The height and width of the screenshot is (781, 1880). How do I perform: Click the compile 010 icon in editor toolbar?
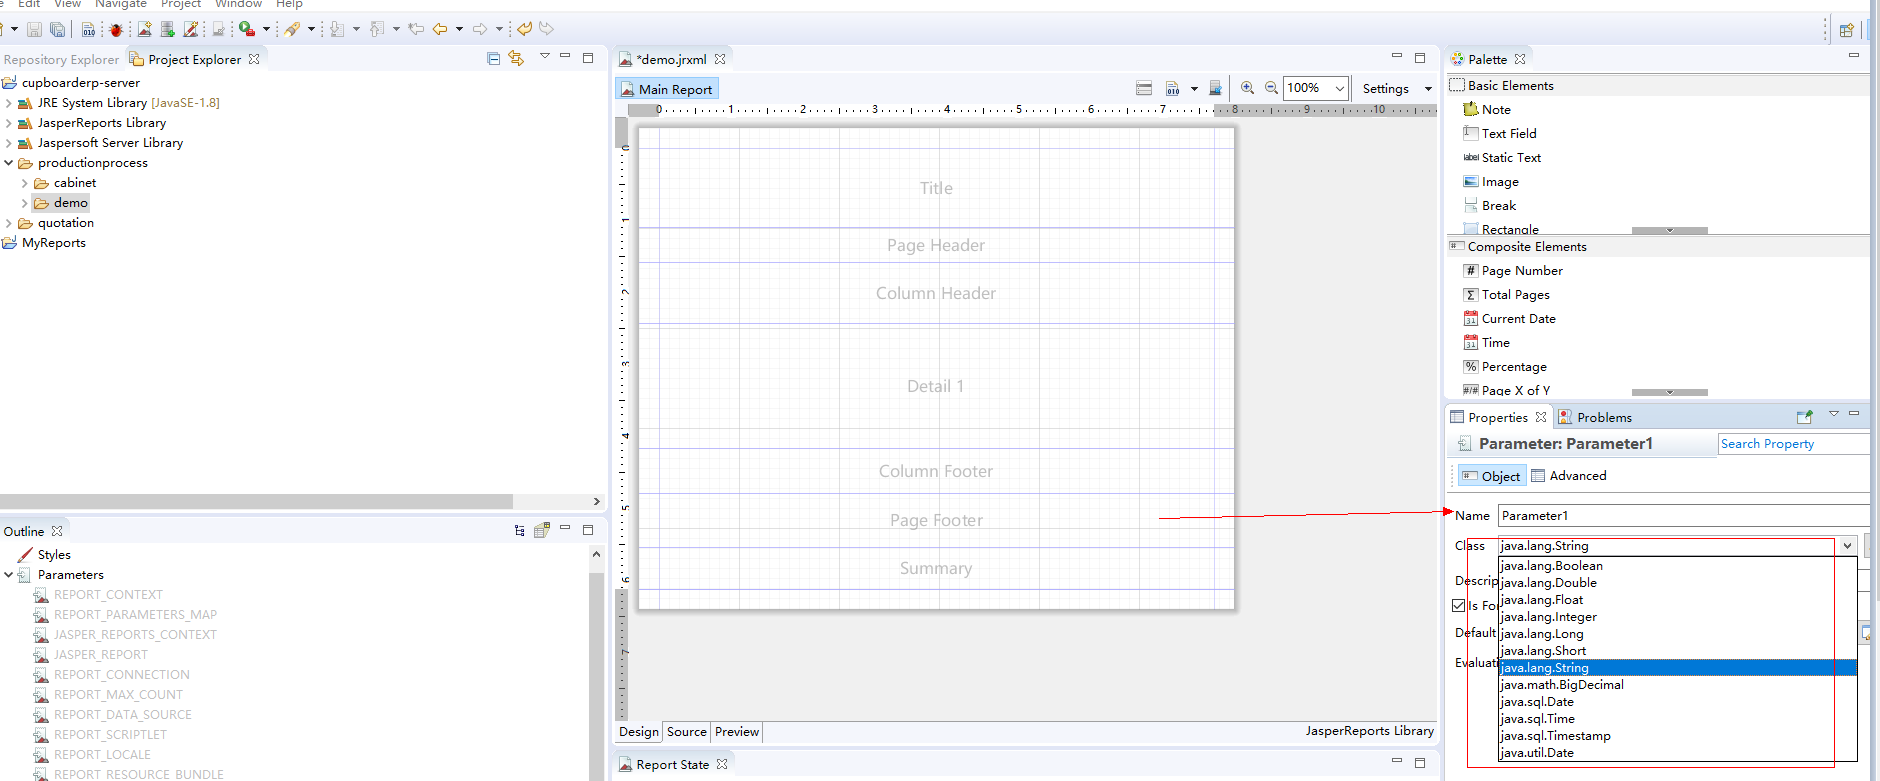(1172, 89)
